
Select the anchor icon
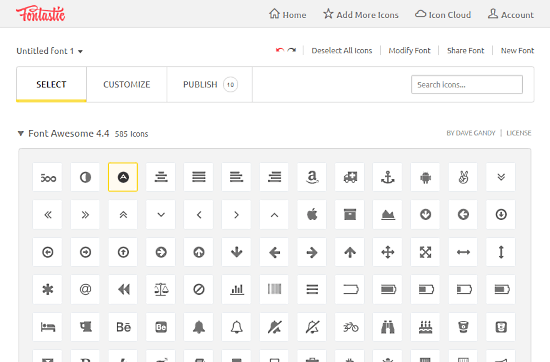(388, 177)
